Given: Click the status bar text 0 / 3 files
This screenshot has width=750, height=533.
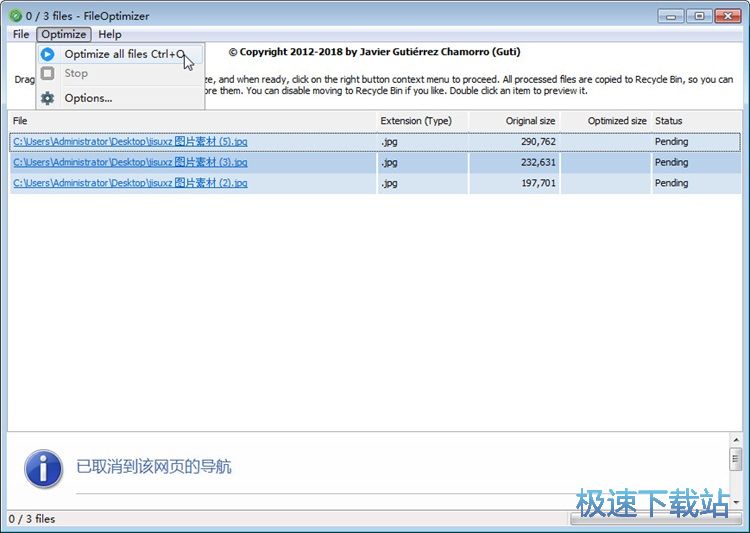Looking at the screenshot, I should click(32, 519).
